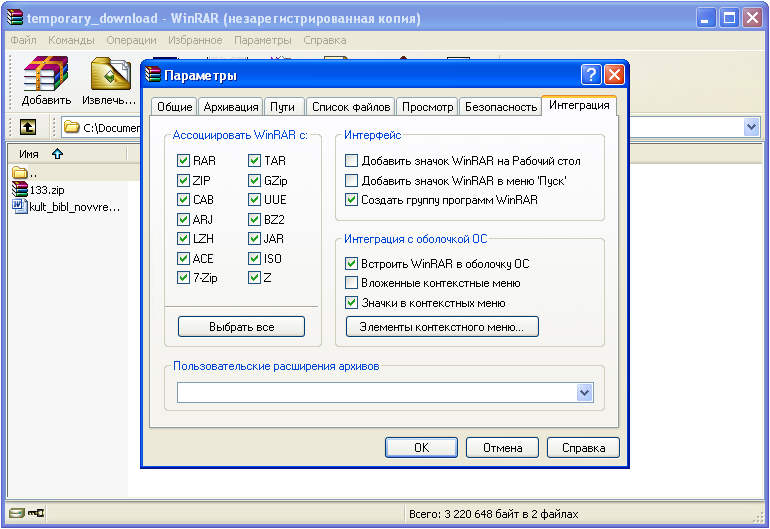Image resolution: width=770 pixels, height=529 pixels.
Task: Uncheck 'Встроить WinRAR в оболочку ОС'
Action: 351,263
